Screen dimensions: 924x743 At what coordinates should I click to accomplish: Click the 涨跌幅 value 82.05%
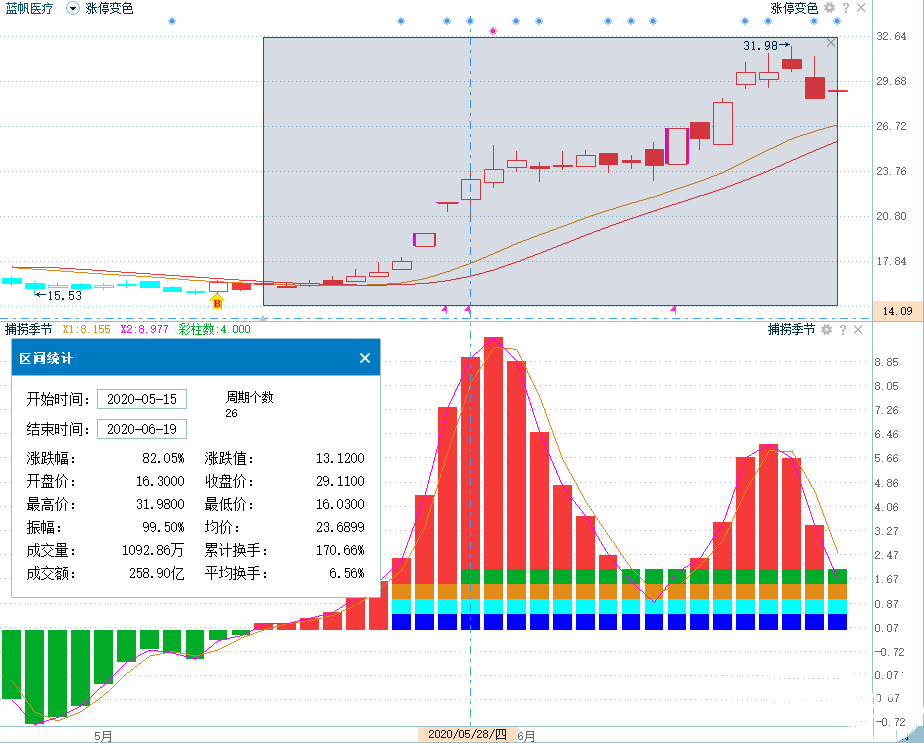point(163,458)
